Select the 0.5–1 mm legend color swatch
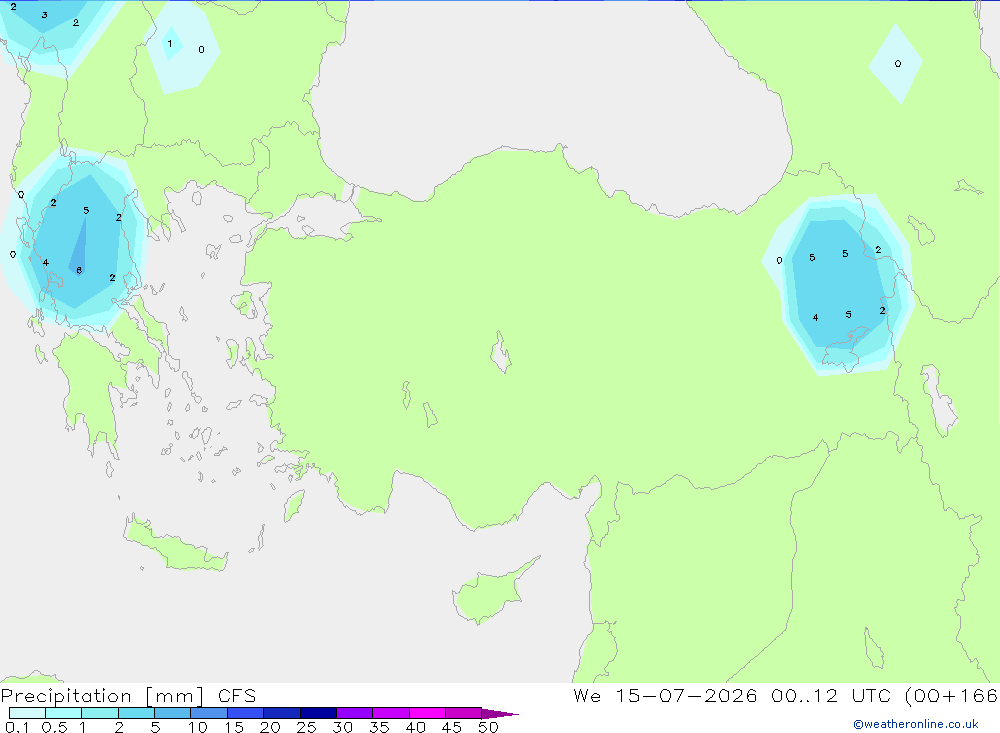The image size is (1000, 733). (64, 713)
